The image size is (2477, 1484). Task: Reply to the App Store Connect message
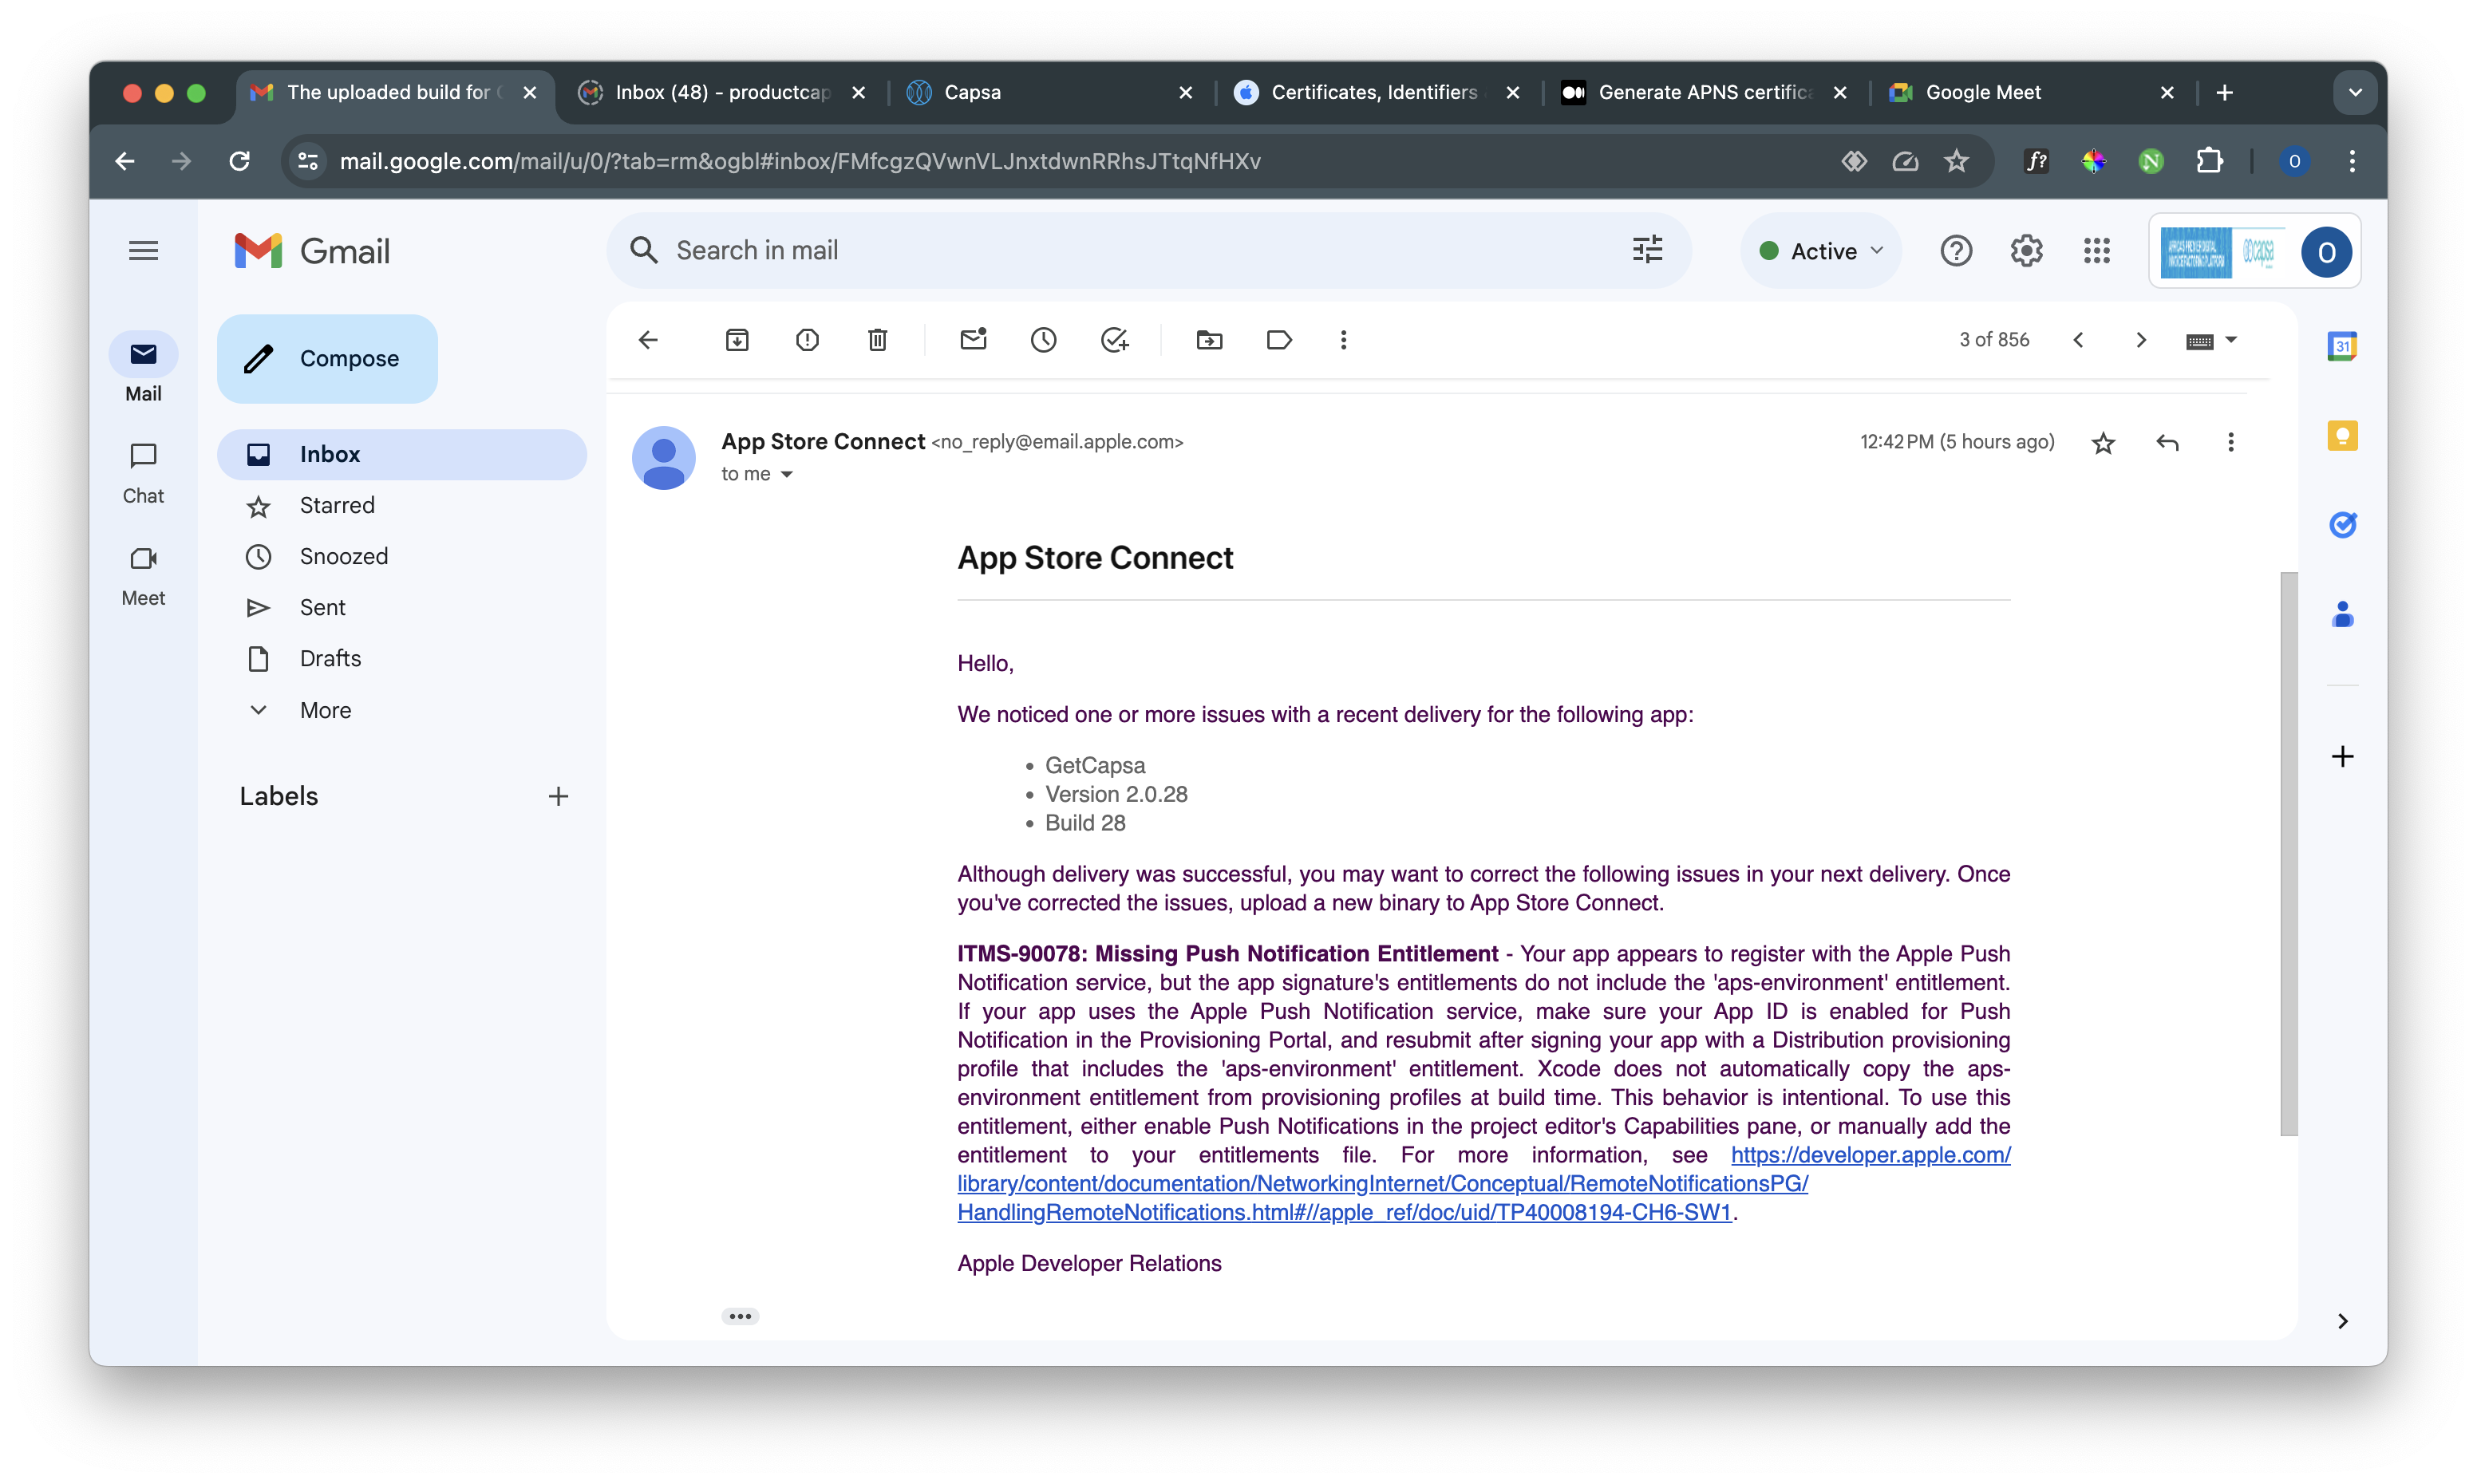2167,443
